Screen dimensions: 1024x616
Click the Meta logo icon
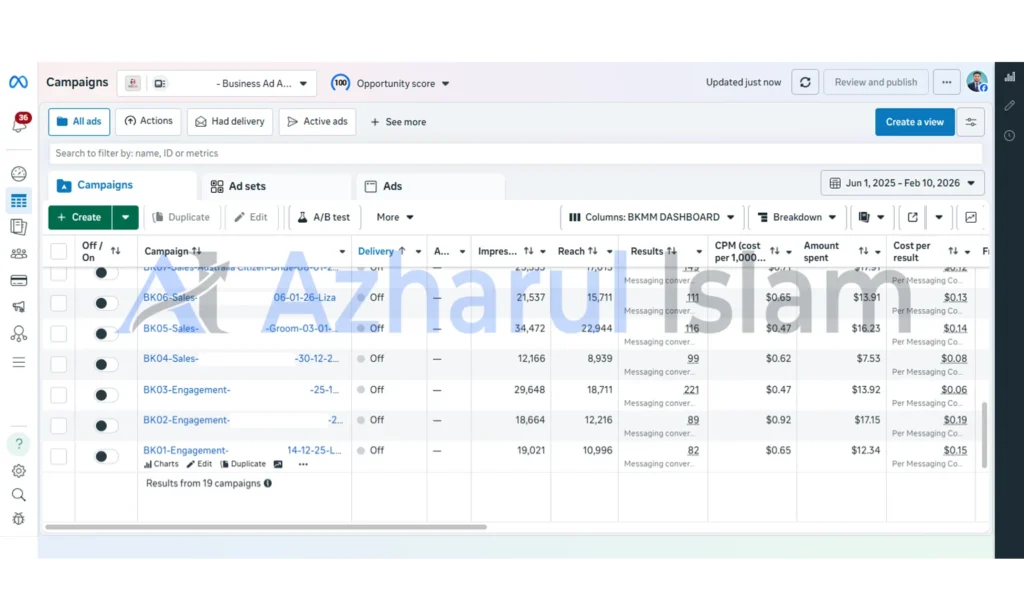click(18, 82)
